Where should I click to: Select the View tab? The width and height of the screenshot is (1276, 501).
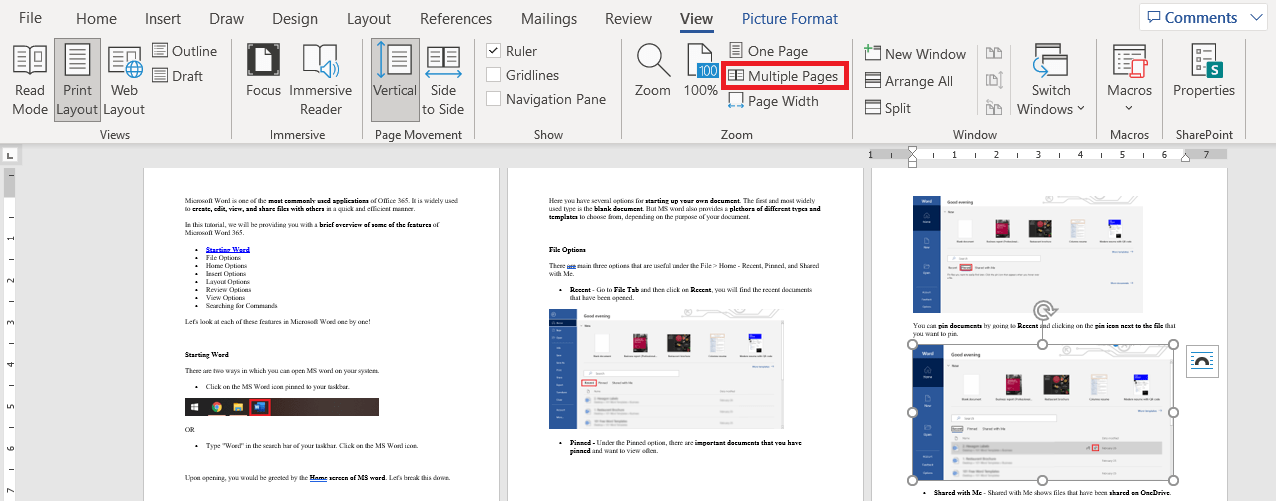point(697,19)
